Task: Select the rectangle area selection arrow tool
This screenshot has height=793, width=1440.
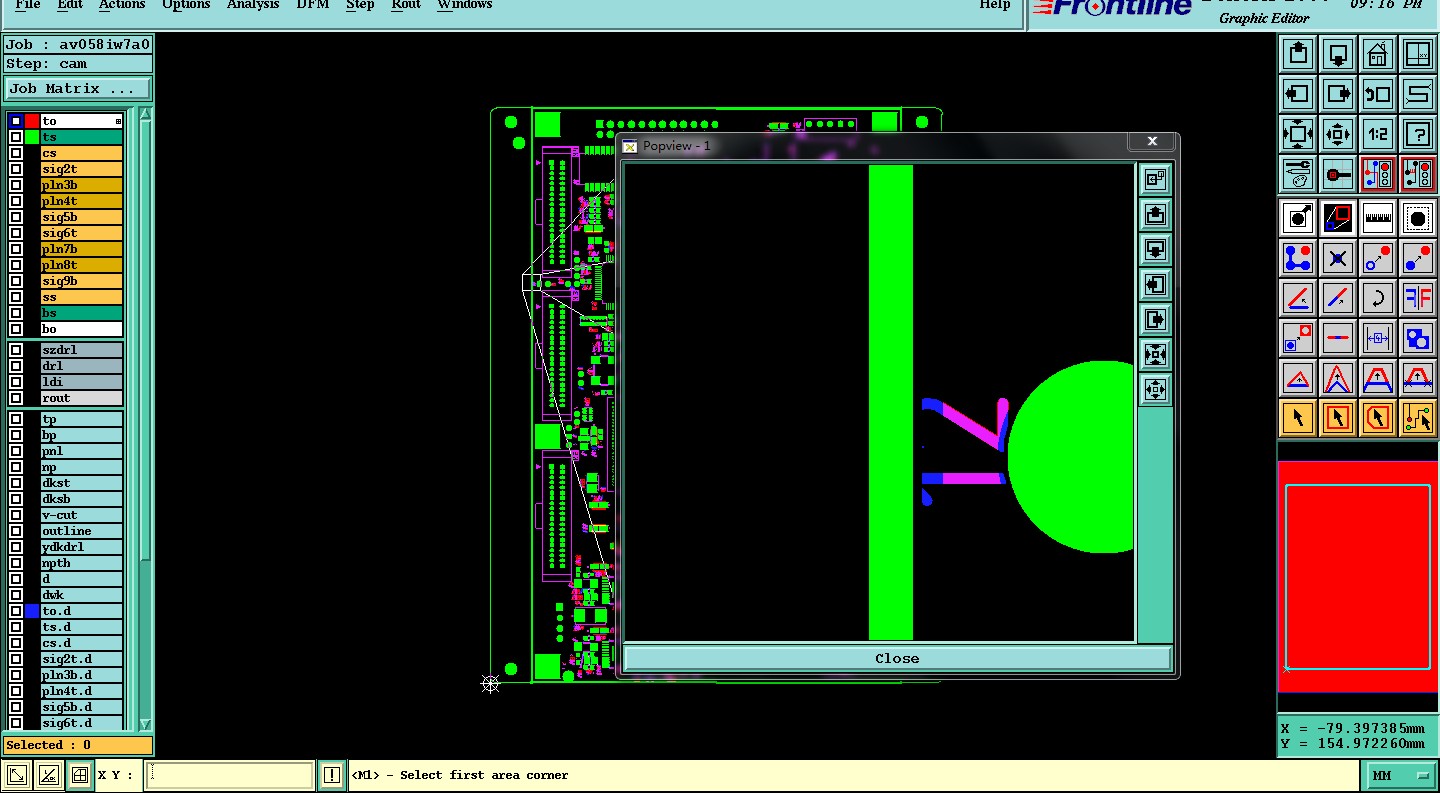Action: 1338,417
